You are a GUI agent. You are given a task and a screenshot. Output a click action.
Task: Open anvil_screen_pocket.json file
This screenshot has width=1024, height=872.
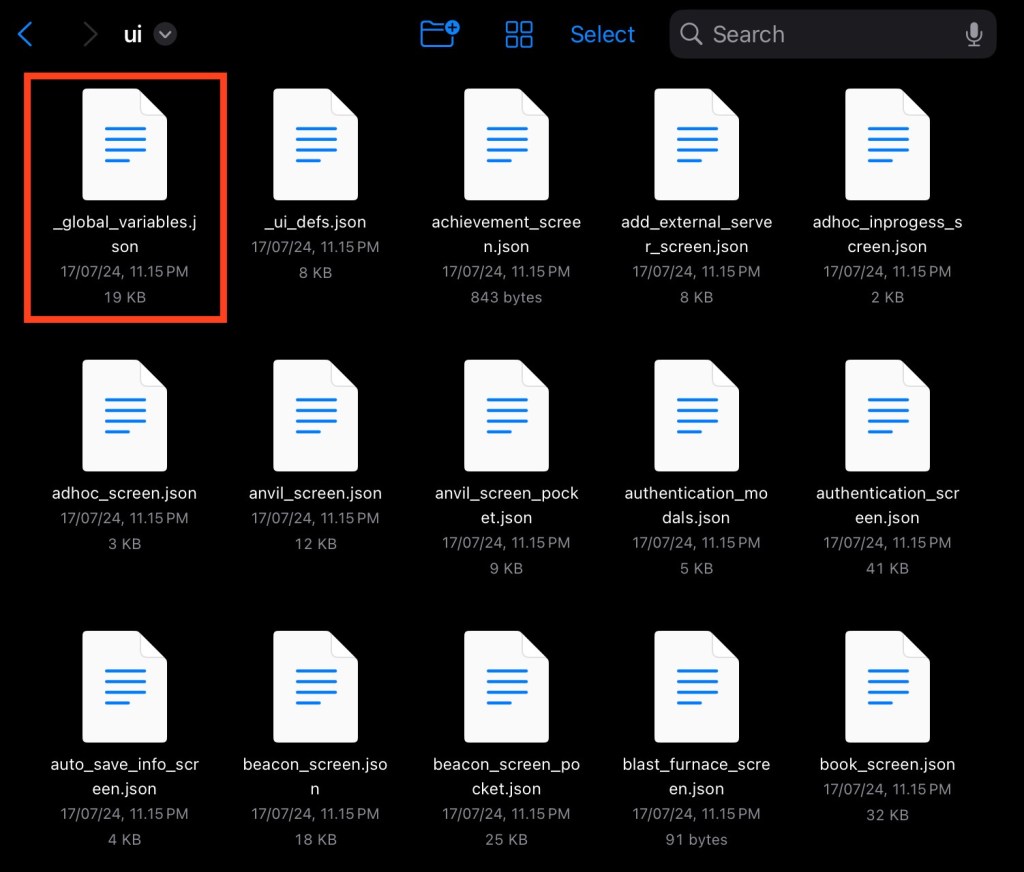pyautogui.click(x=506, y=416)
